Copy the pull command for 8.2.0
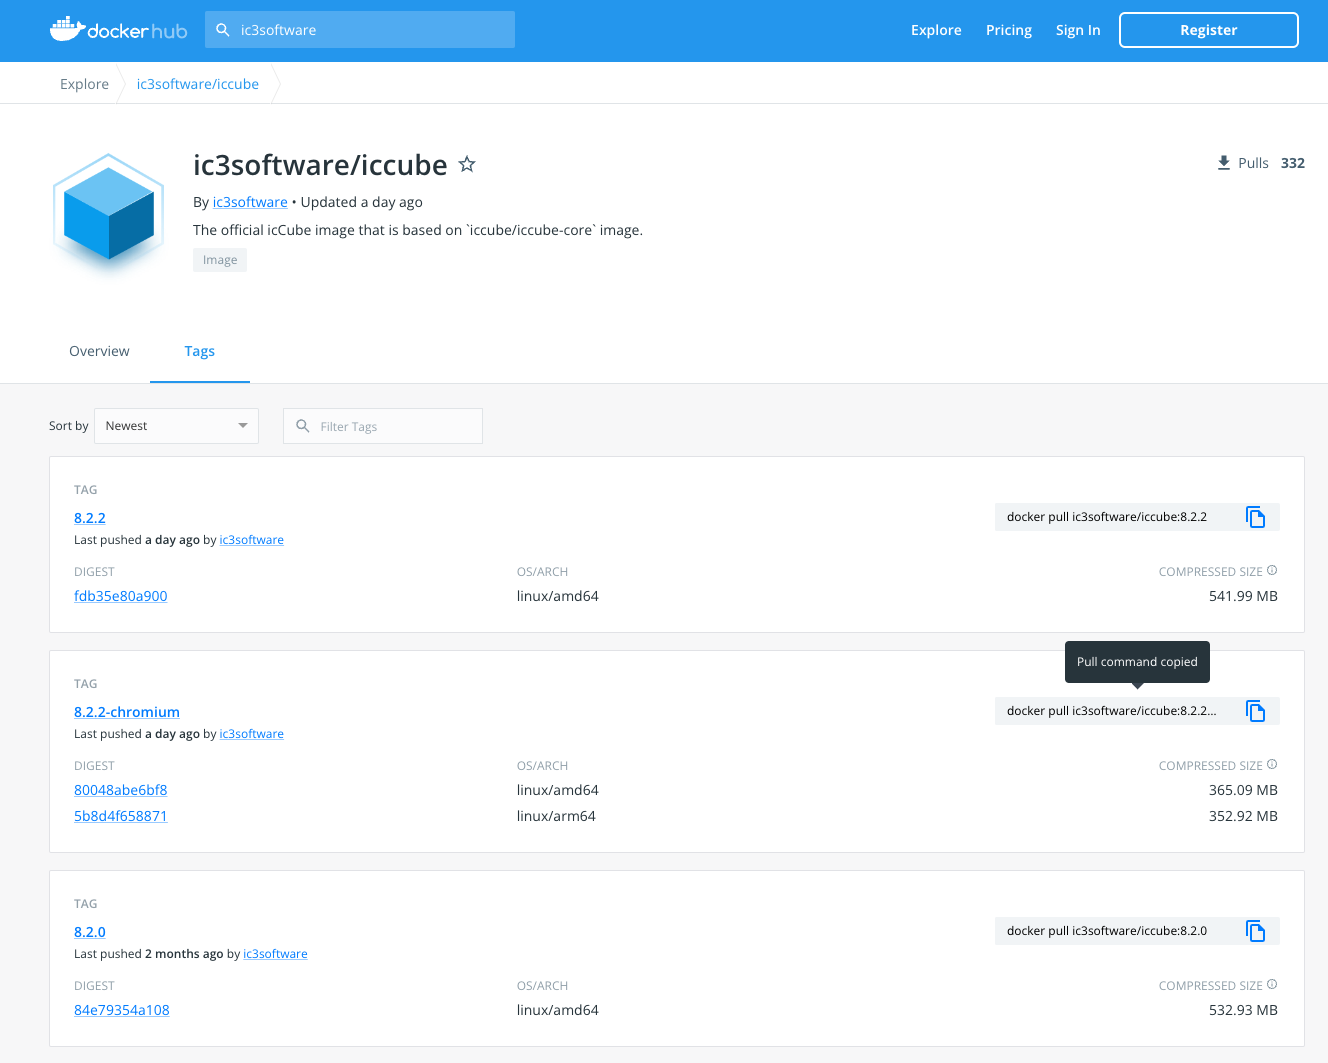The width and height of the screenshot is (1328, 1063). pos(1255,931)
